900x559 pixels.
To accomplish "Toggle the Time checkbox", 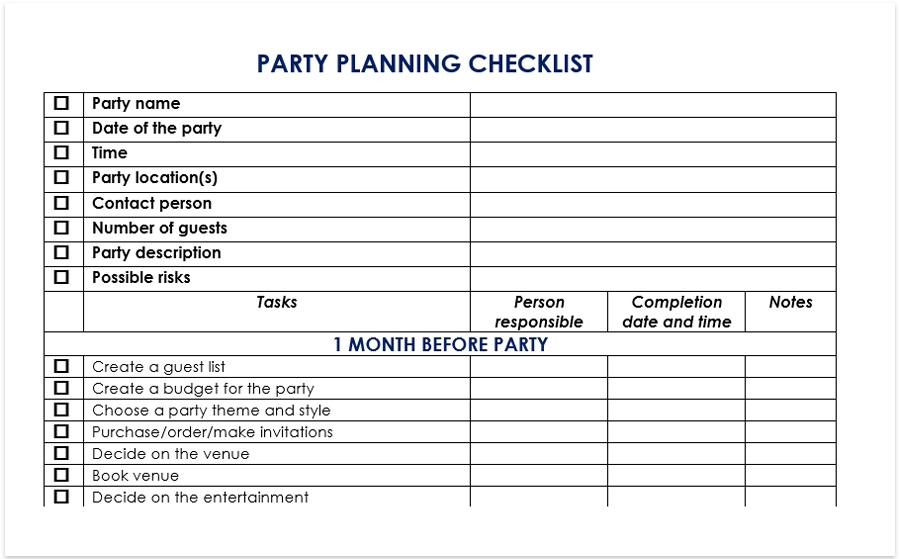I will pyautogui.click(x=62, y=153).
